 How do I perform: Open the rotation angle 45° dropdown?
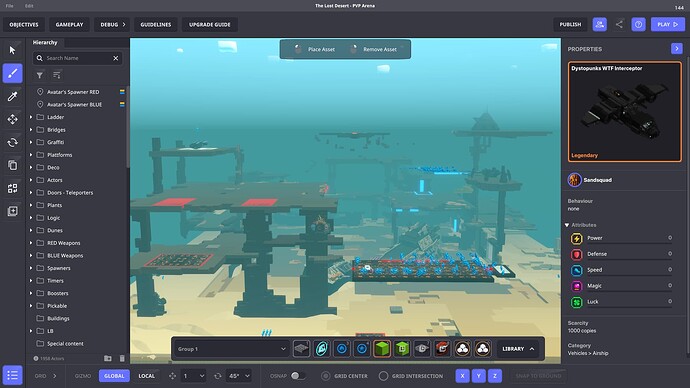pyautogui.click(x=239, y=376)
